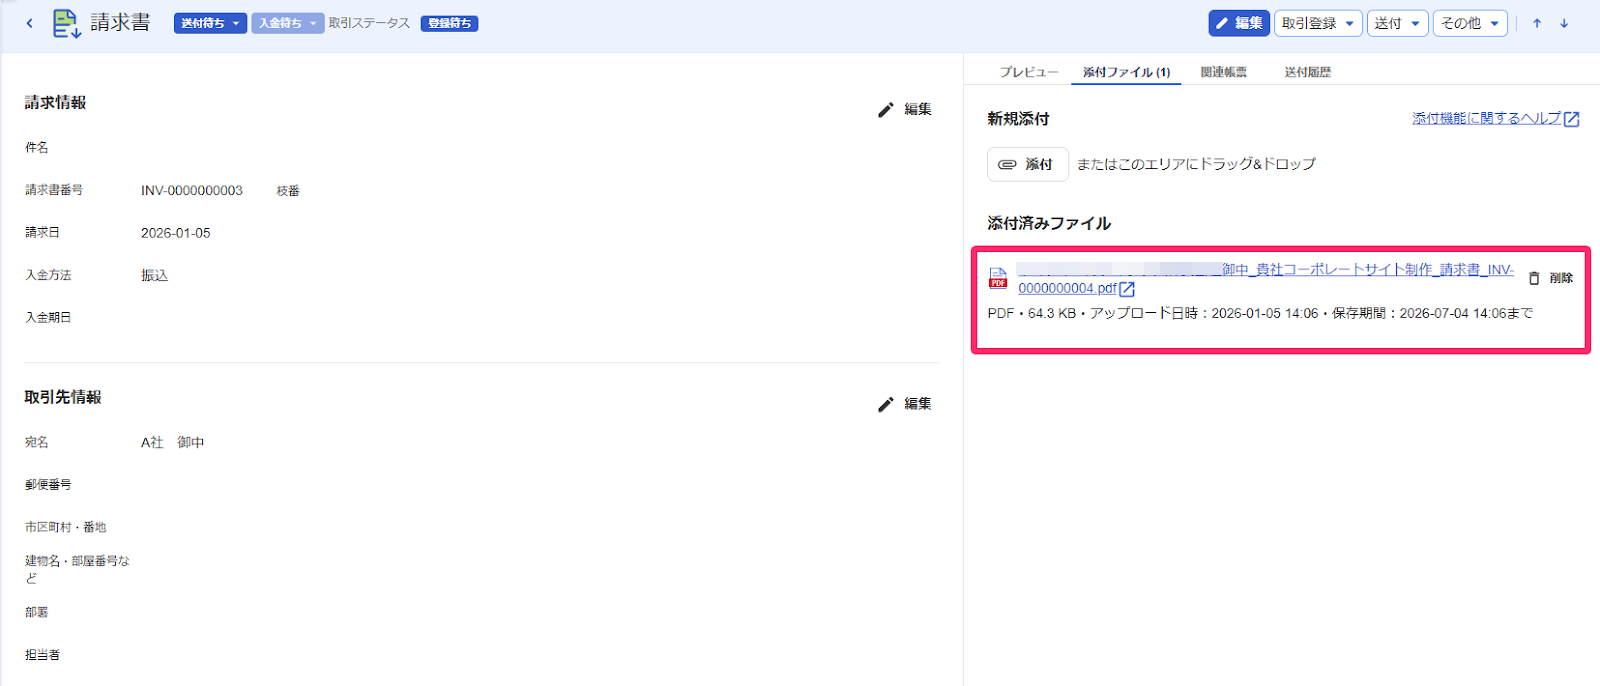Click the 振込 payment method value
This screenshot has width=1600, height=686.
[154, 275]
